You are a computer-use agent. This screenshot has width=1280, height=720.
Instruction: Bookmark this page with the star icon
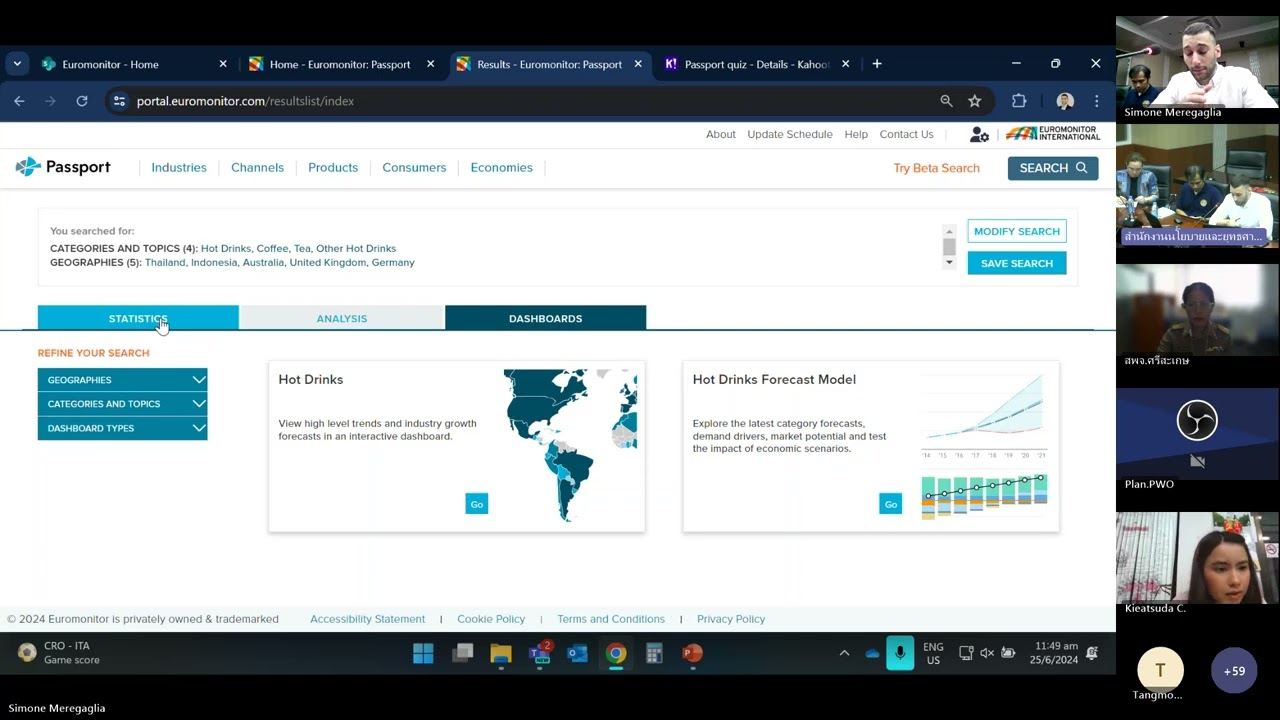(x=974, y=101)
